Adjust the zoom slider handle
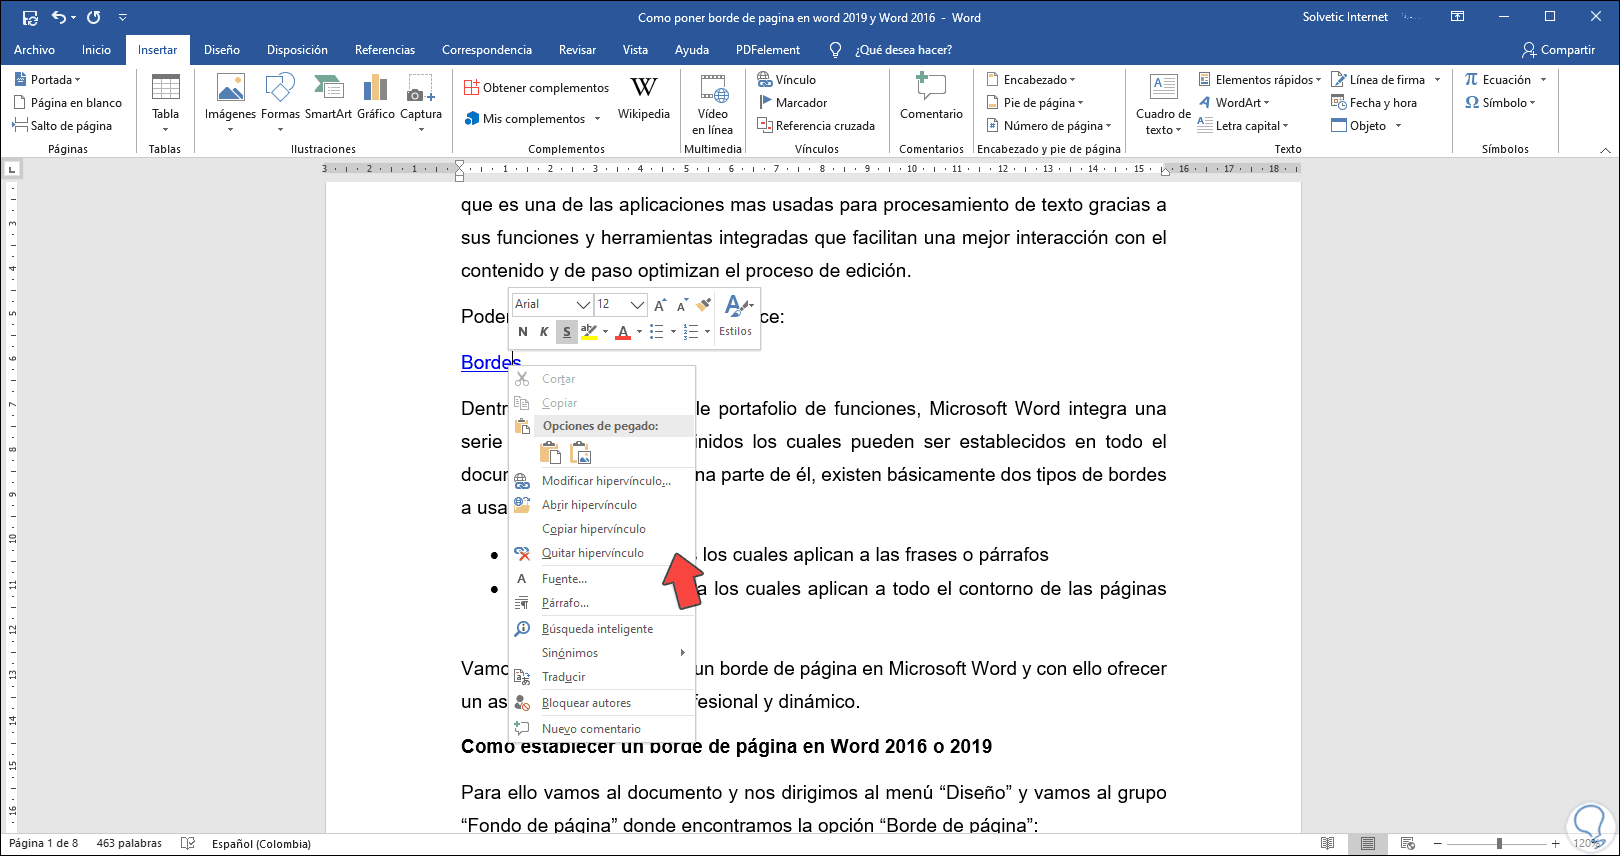Viewport: 1620px width, 856px height. coord(1499,844)
